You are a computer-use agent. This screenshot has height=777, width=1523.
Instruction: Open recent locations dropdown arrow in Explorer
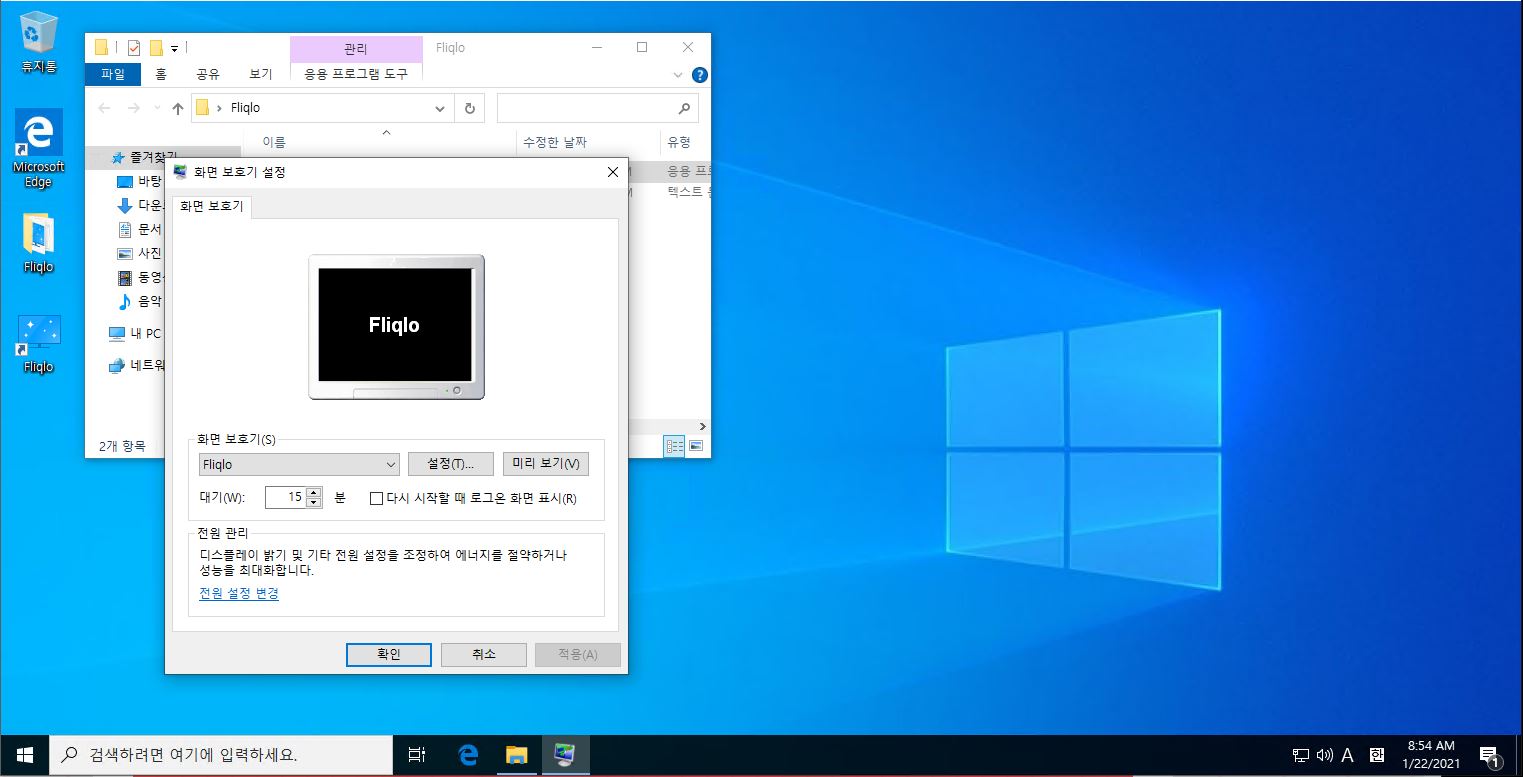point(155,108)
